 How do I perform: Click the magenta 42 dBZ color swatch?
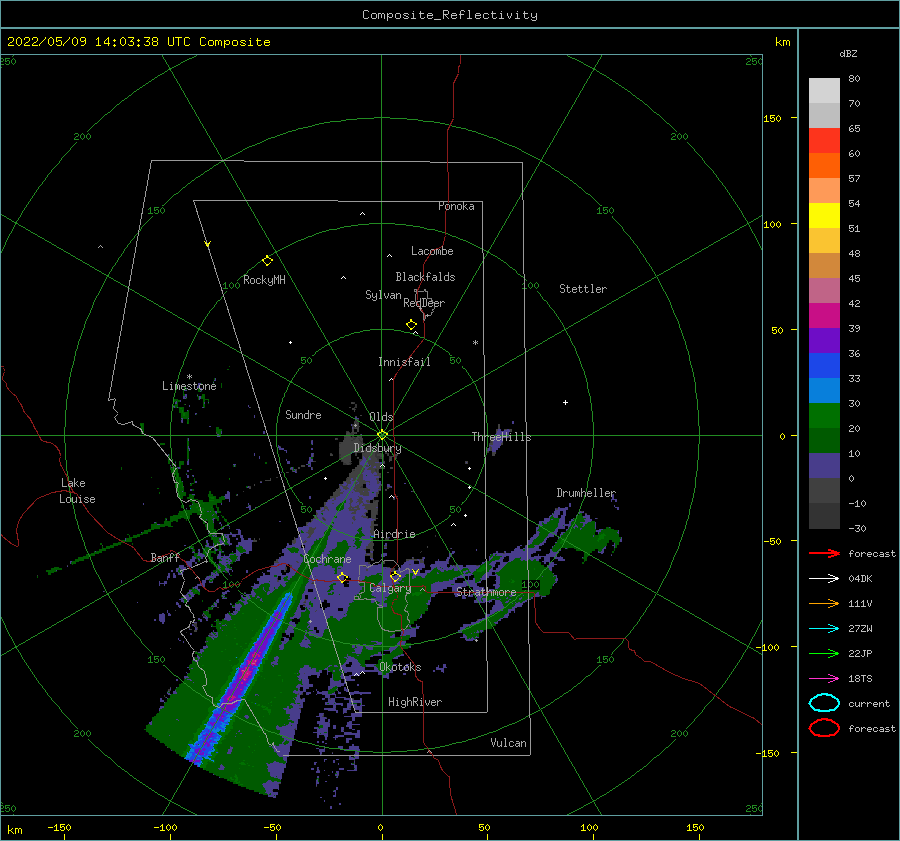(824, 316)
